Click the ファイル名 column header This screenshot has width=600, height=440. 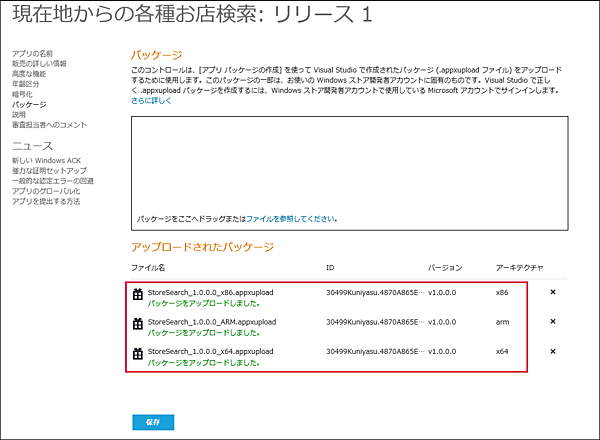point(148,268)
